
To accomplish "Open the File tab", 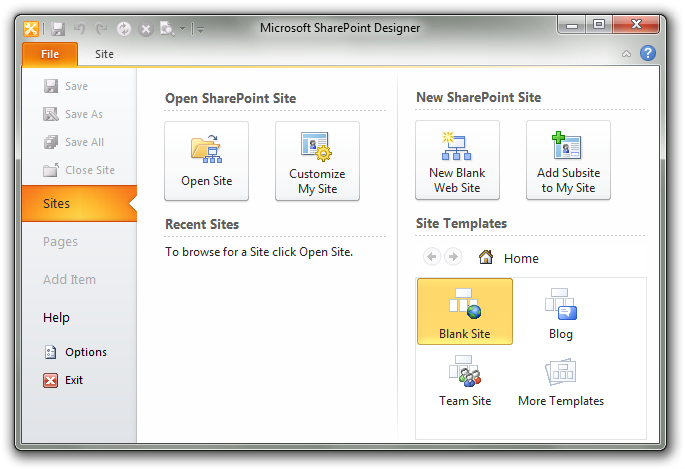I will tap(50, 54).
